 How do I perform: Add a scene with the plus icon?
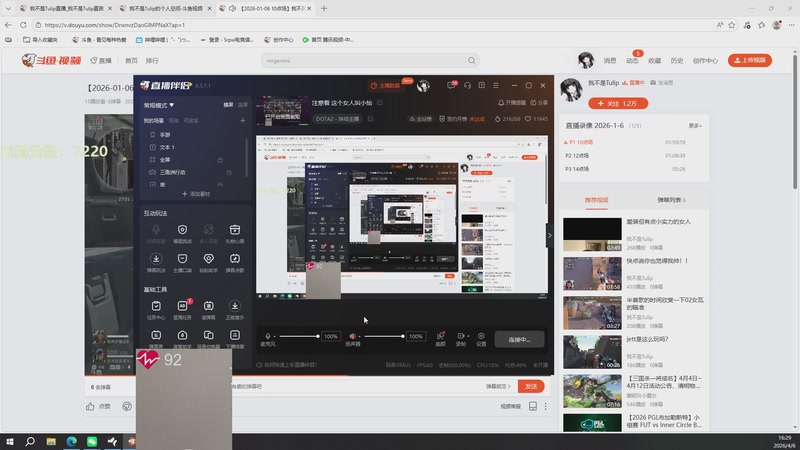point(243,120)
